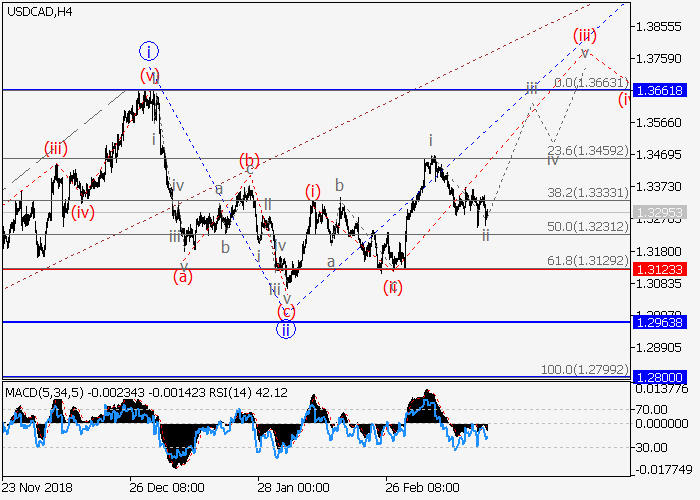
Task: Select the projected gray iv wave label
Action: [x=553, y=160]
